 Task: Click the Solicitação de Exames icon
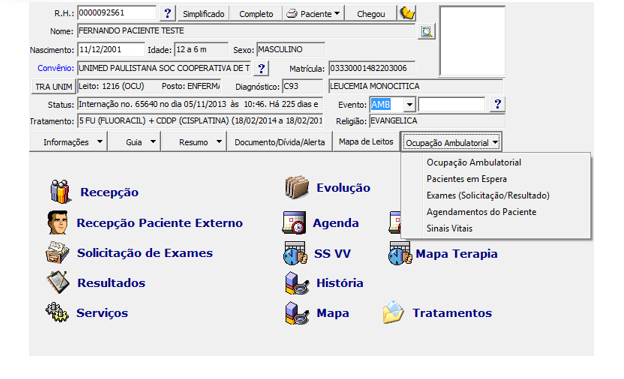point(58,252)
